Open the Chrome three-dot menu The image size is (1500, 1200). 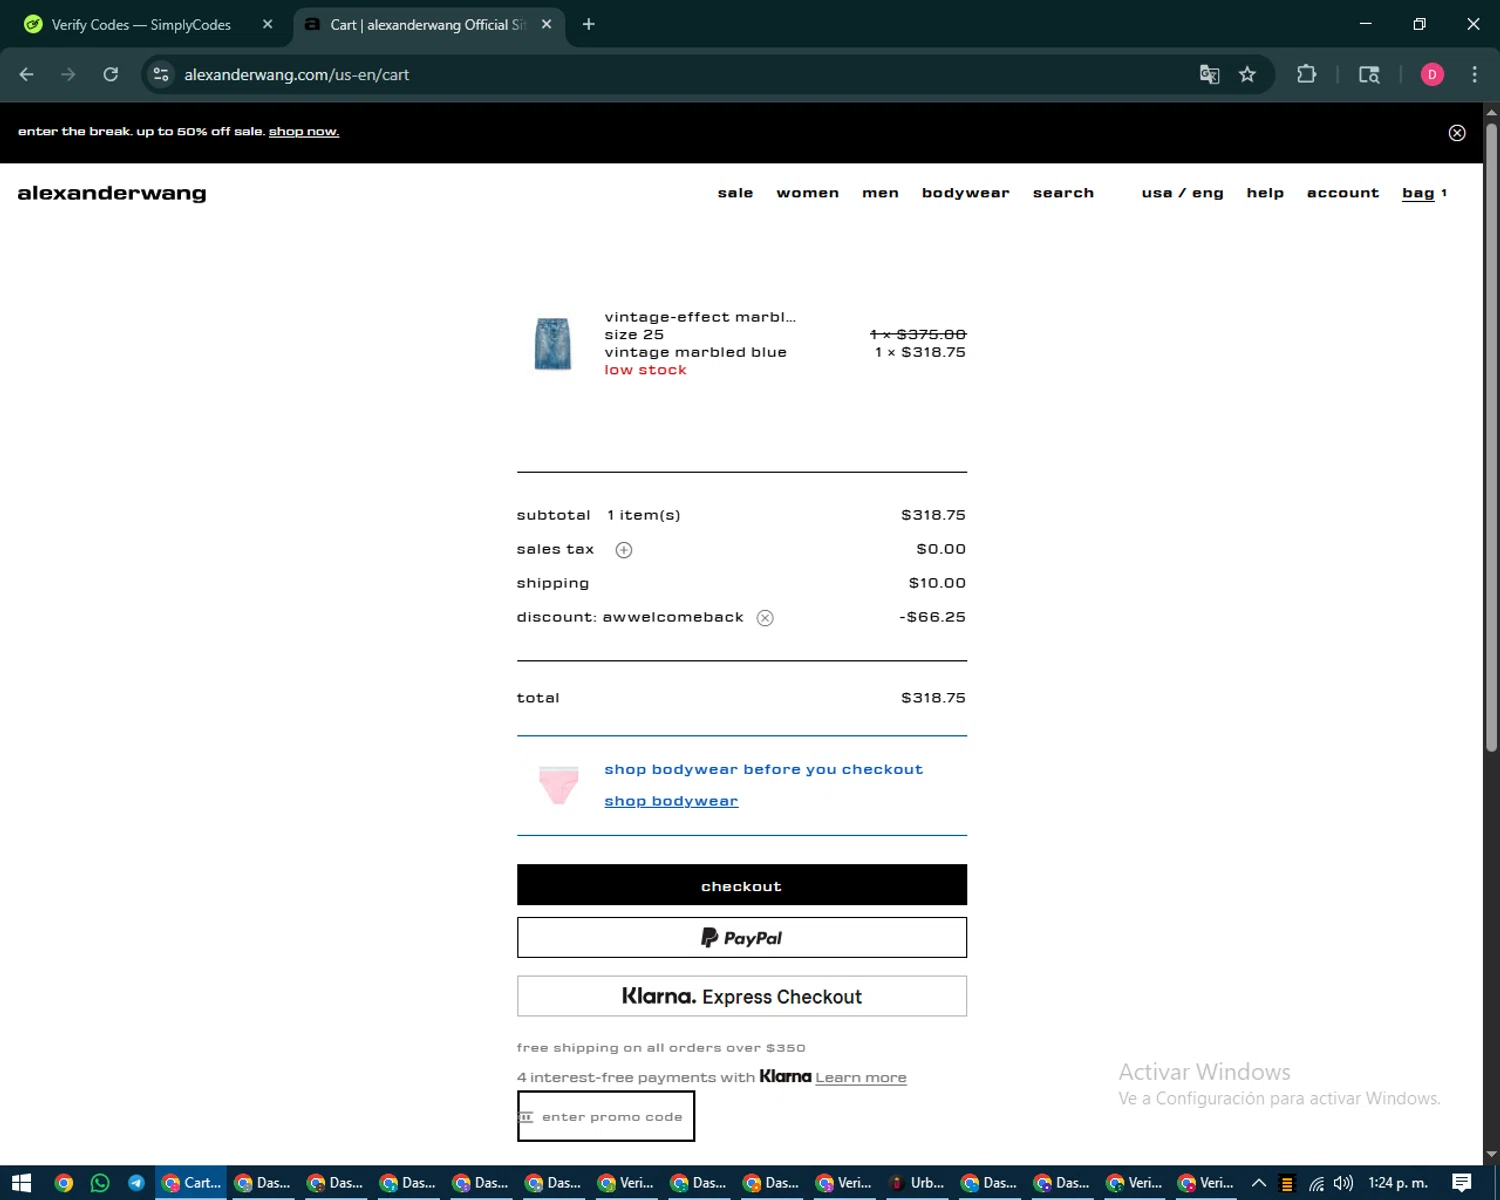click(1474, 74)
